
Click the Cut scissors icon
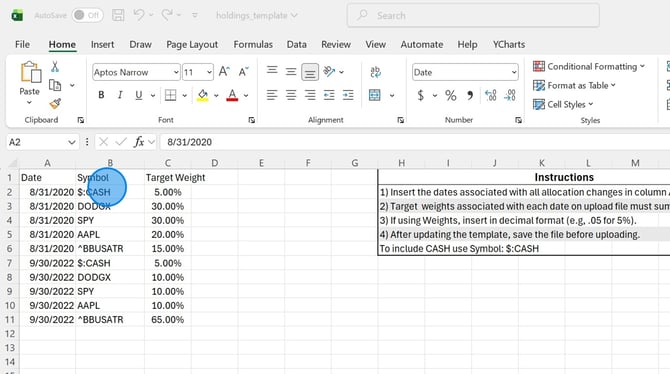tap(55, 67)
